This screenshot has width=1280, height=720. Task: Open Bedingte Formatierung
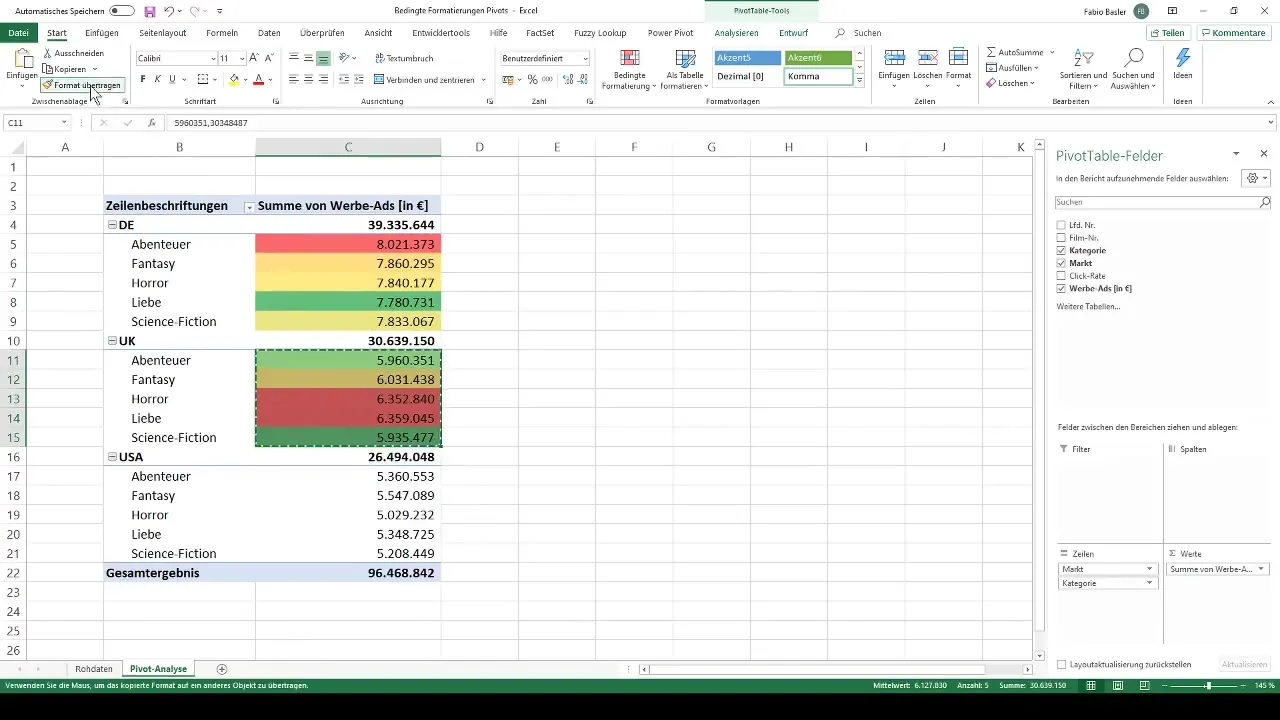[x=629, y=70]
